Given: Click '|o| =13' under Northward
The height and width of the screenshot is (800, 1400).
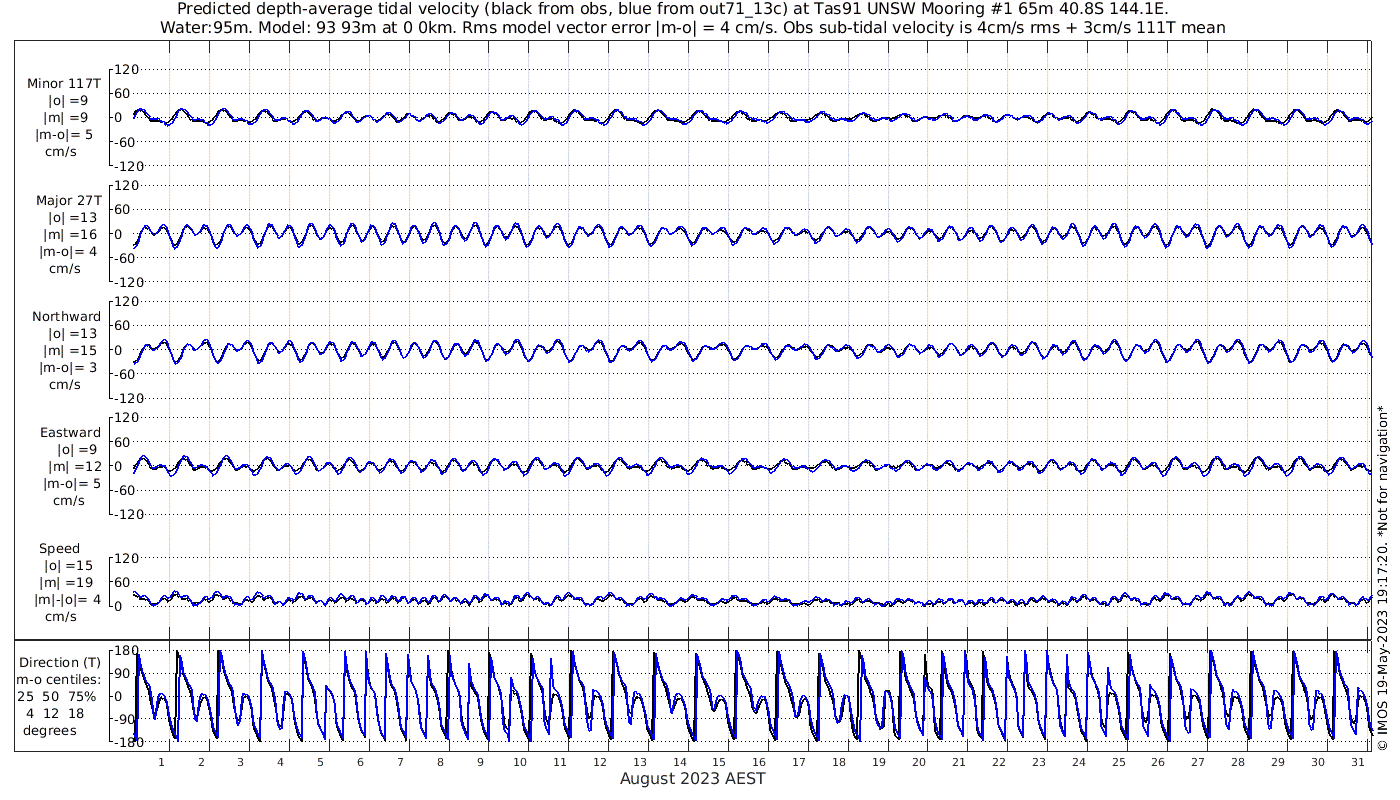Looking at the screenshot, I should 72,334.
